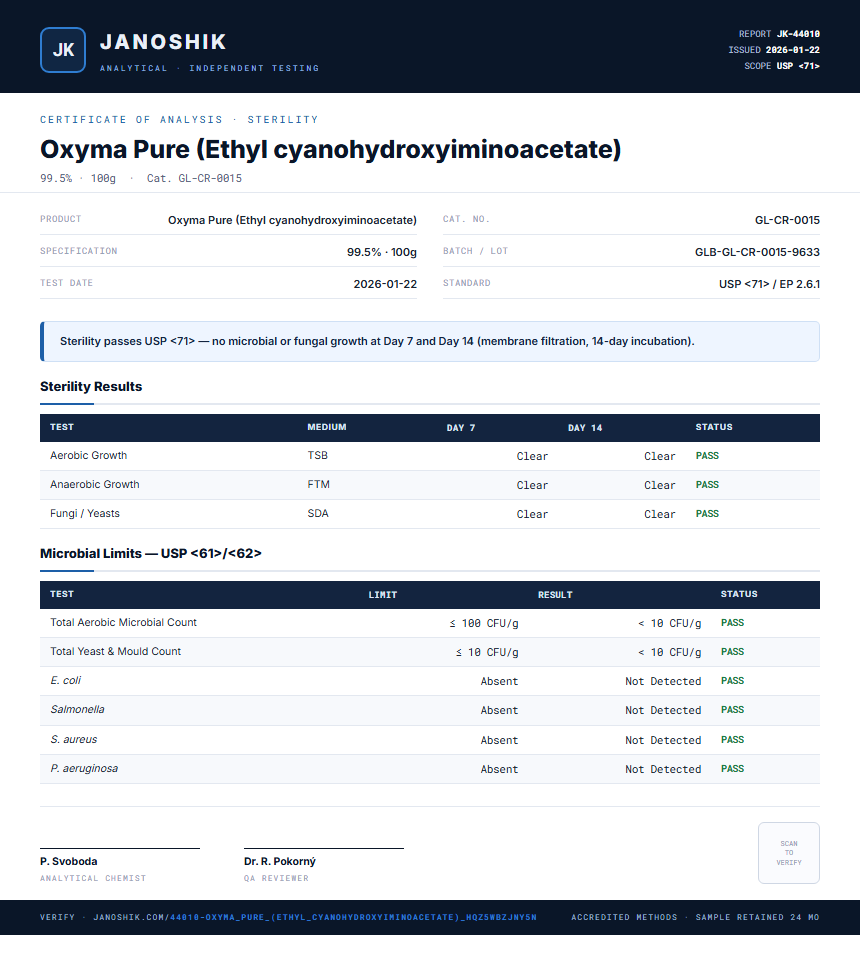Click the test date value 2026-01-22
This screenshot has height=963, width=860.
pos(385,284)
